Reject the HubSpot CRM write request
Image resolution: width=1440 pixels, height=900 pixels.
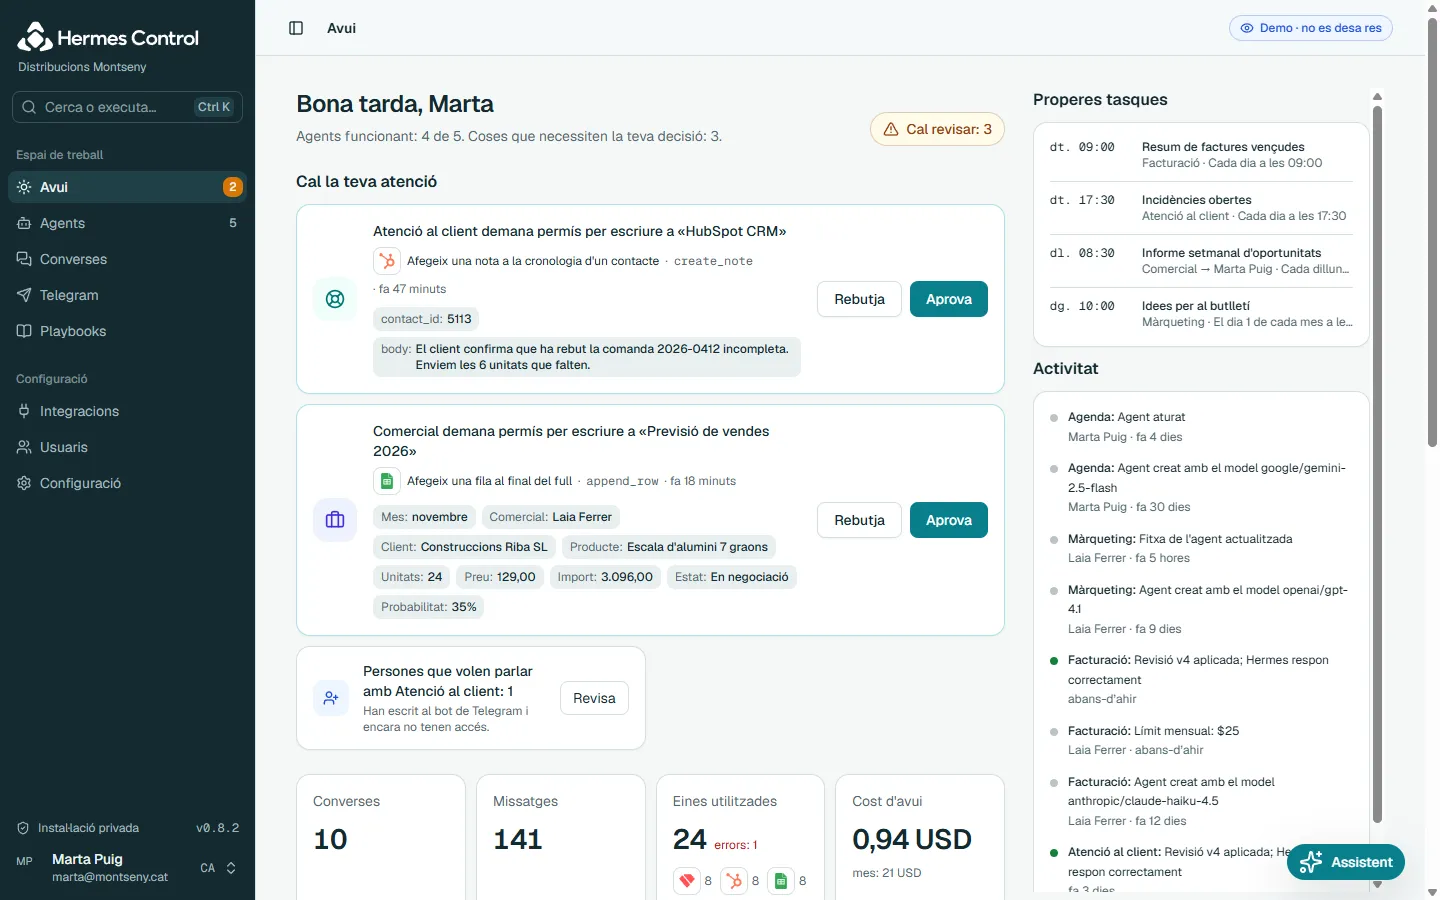[x=860, y=299]
